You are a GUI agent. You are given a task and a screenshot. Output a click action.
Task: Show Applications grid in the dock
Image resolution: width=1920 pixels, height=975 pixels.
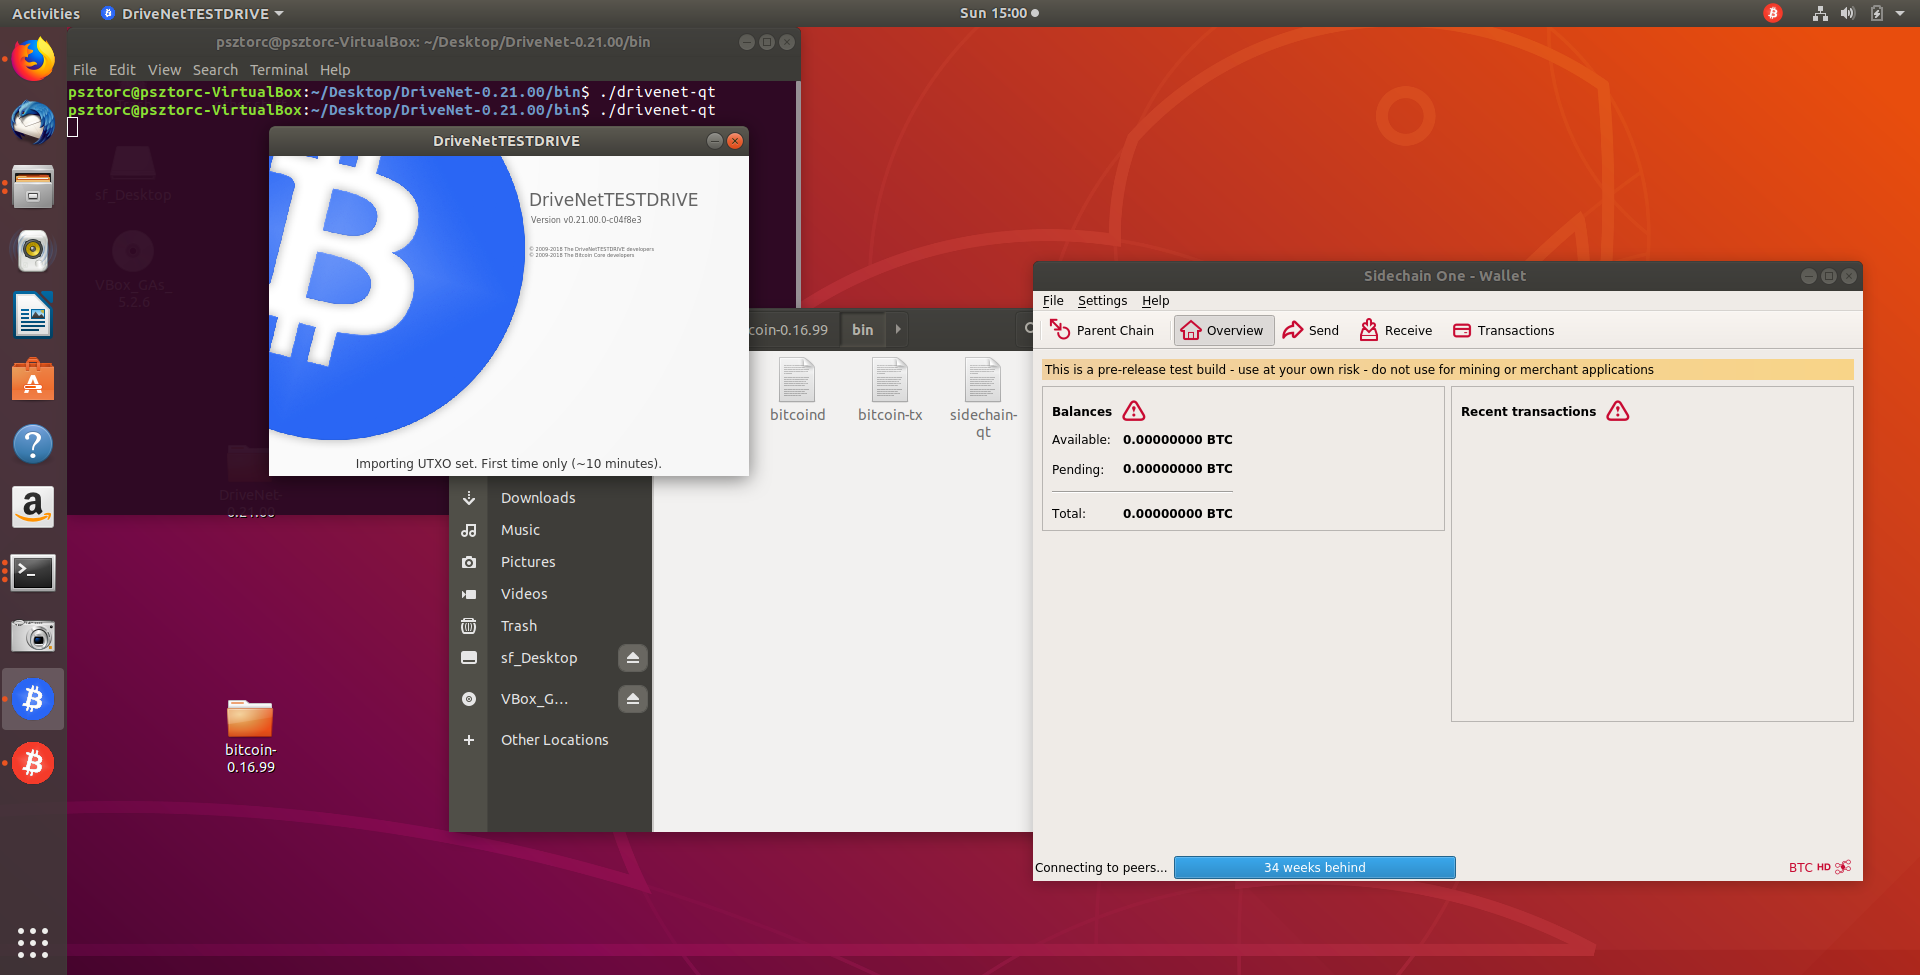click(x=33, y=942)
